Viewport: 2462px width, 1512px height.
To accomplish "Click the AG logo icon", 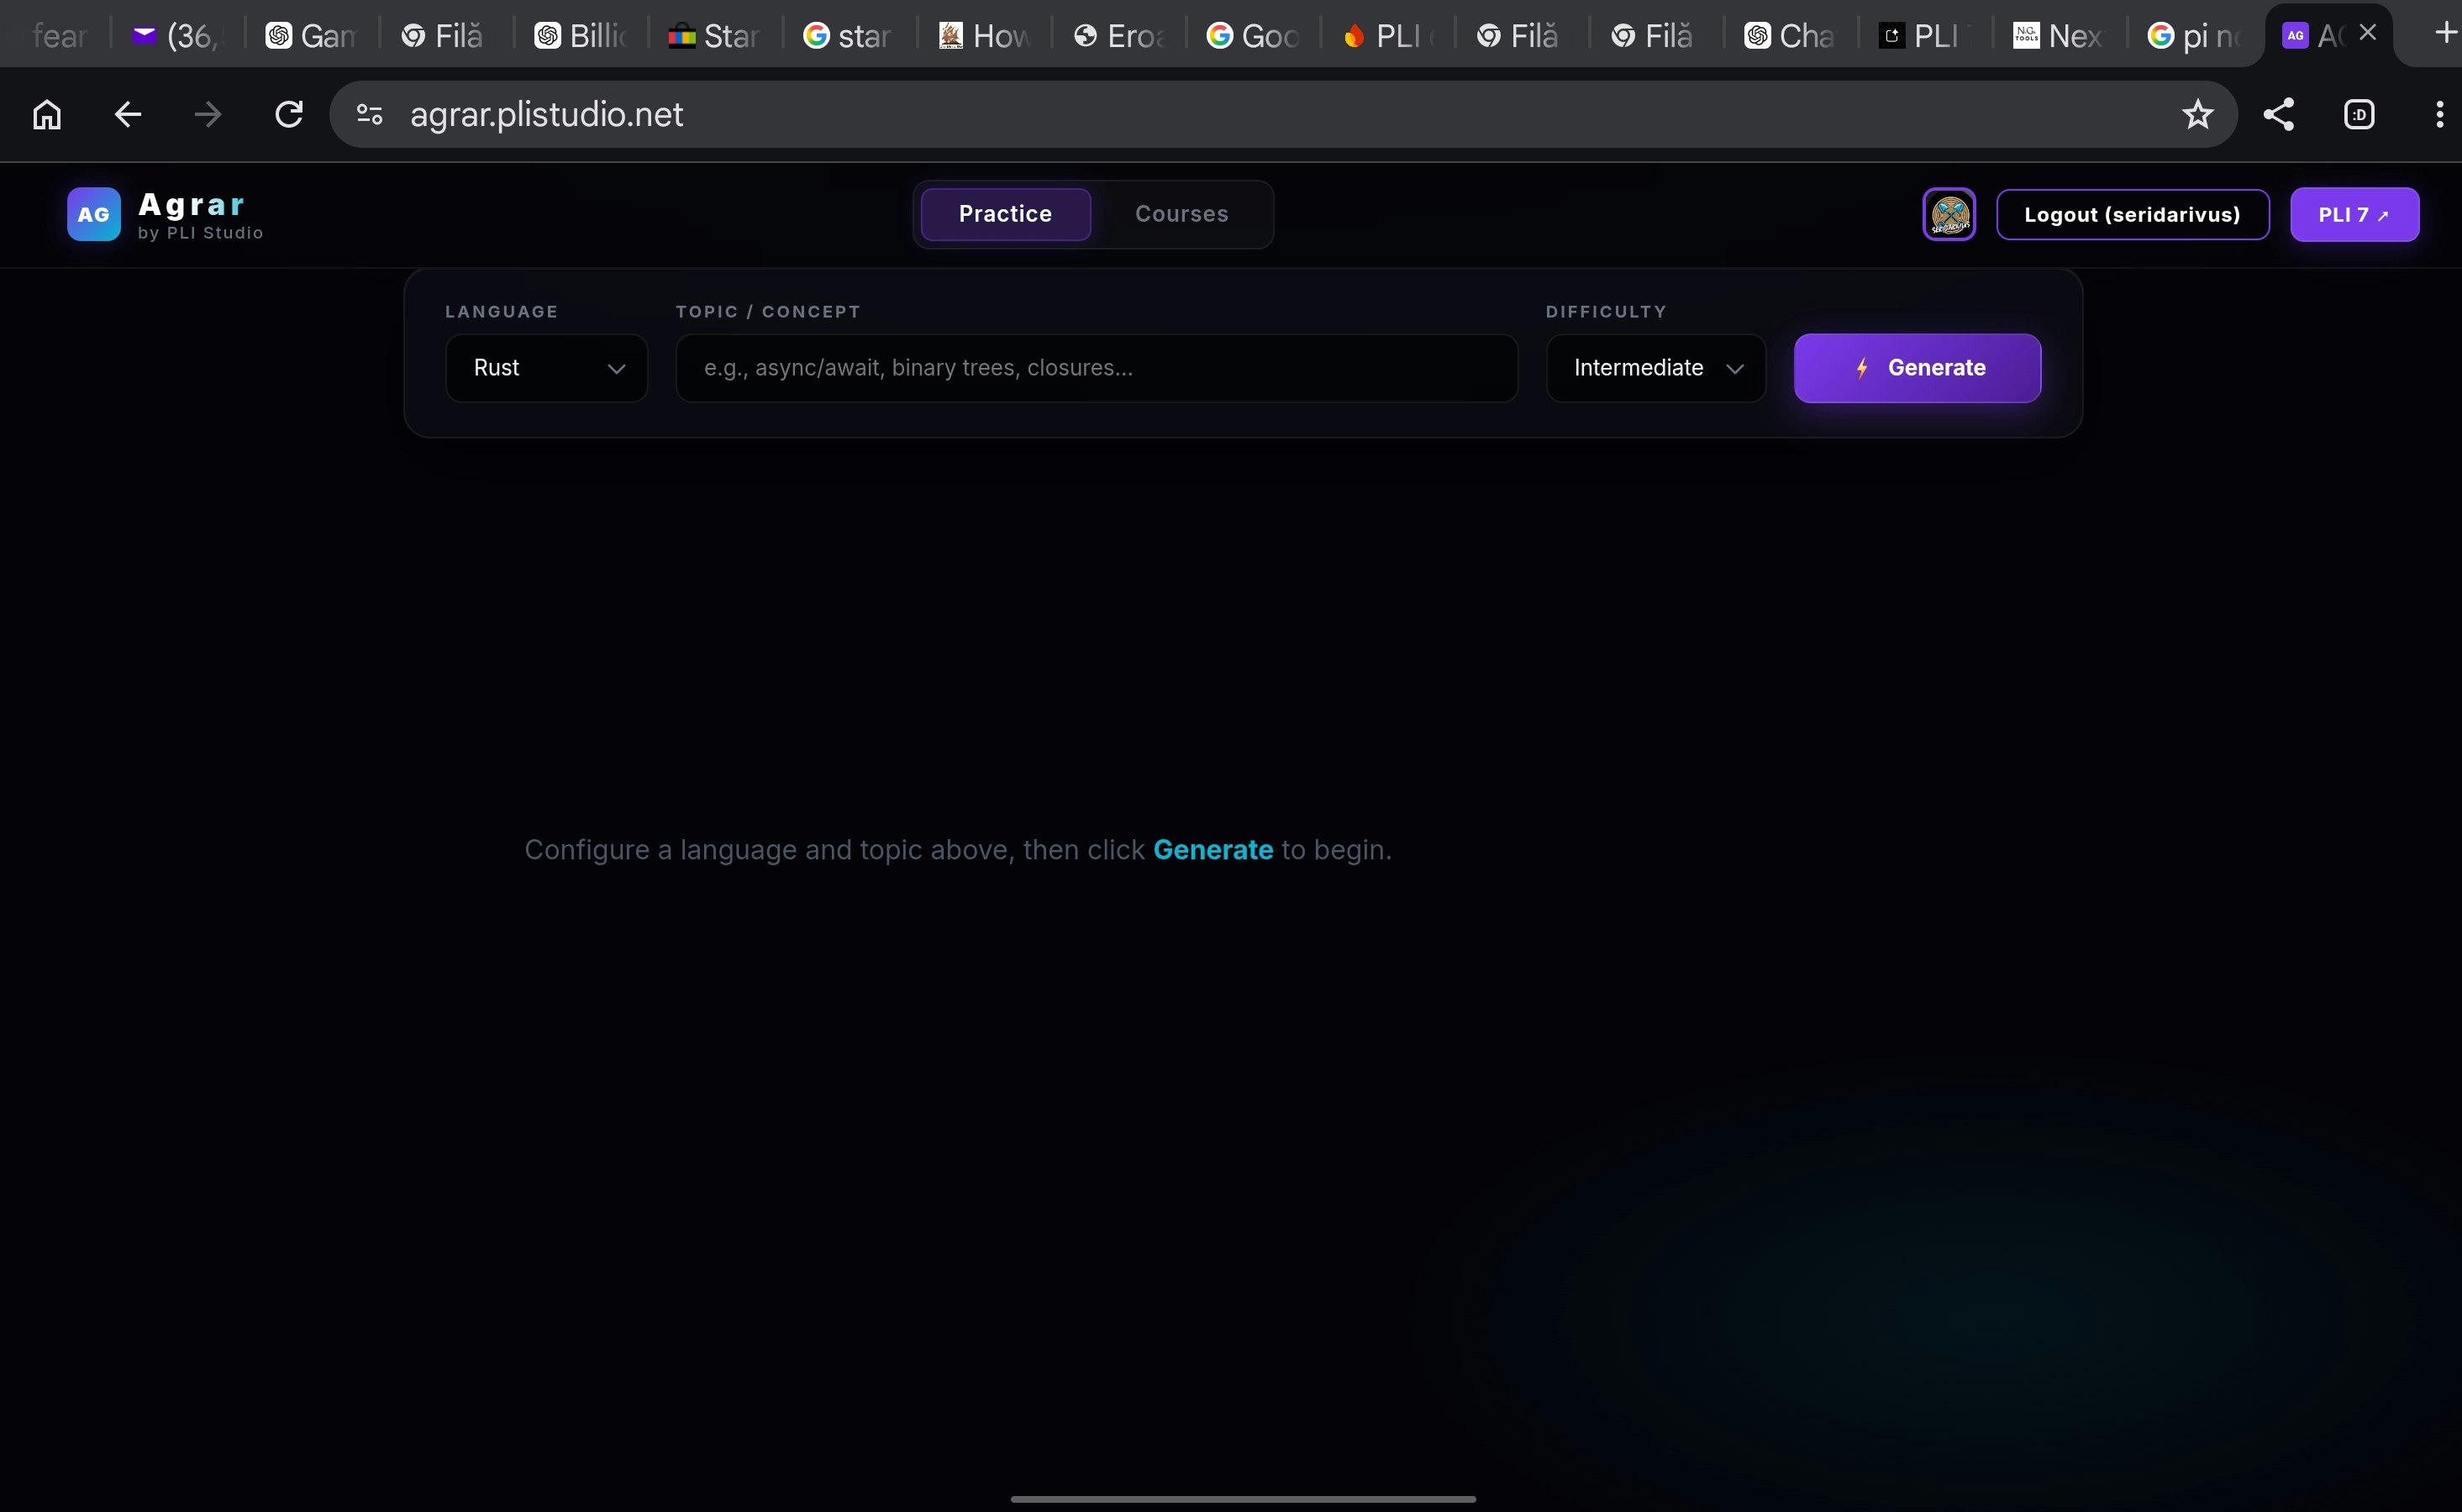I will (x=94, y=214).
